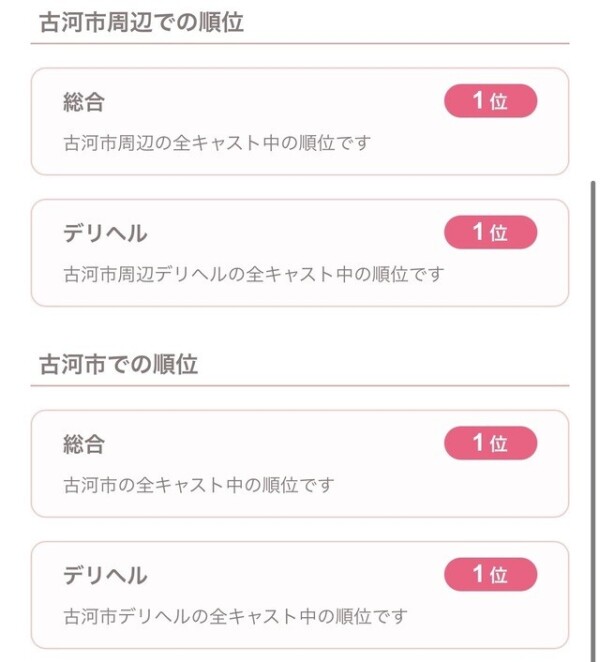Image resolution: width=600 pixels, height=662 pixels.
Task: Click text 古河市デリヘルの全キャスト中の順位です
Action: click(235, 616)
